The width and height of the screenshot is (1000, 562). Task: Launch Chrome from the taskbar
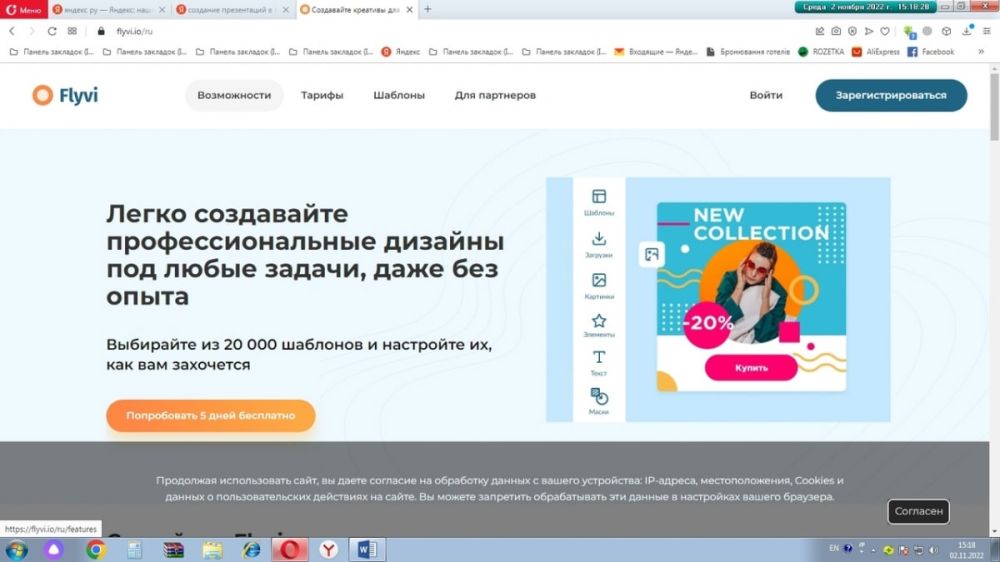96,549
